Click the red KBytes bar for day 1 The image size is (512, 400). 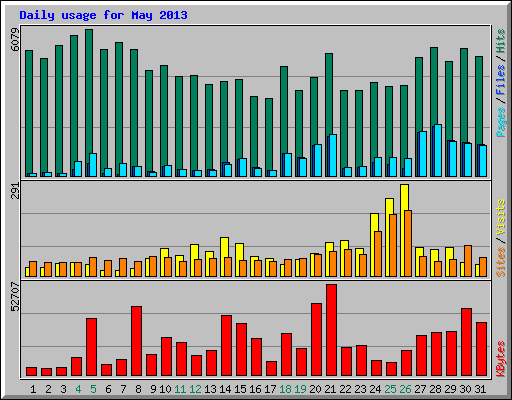point(31,372)
